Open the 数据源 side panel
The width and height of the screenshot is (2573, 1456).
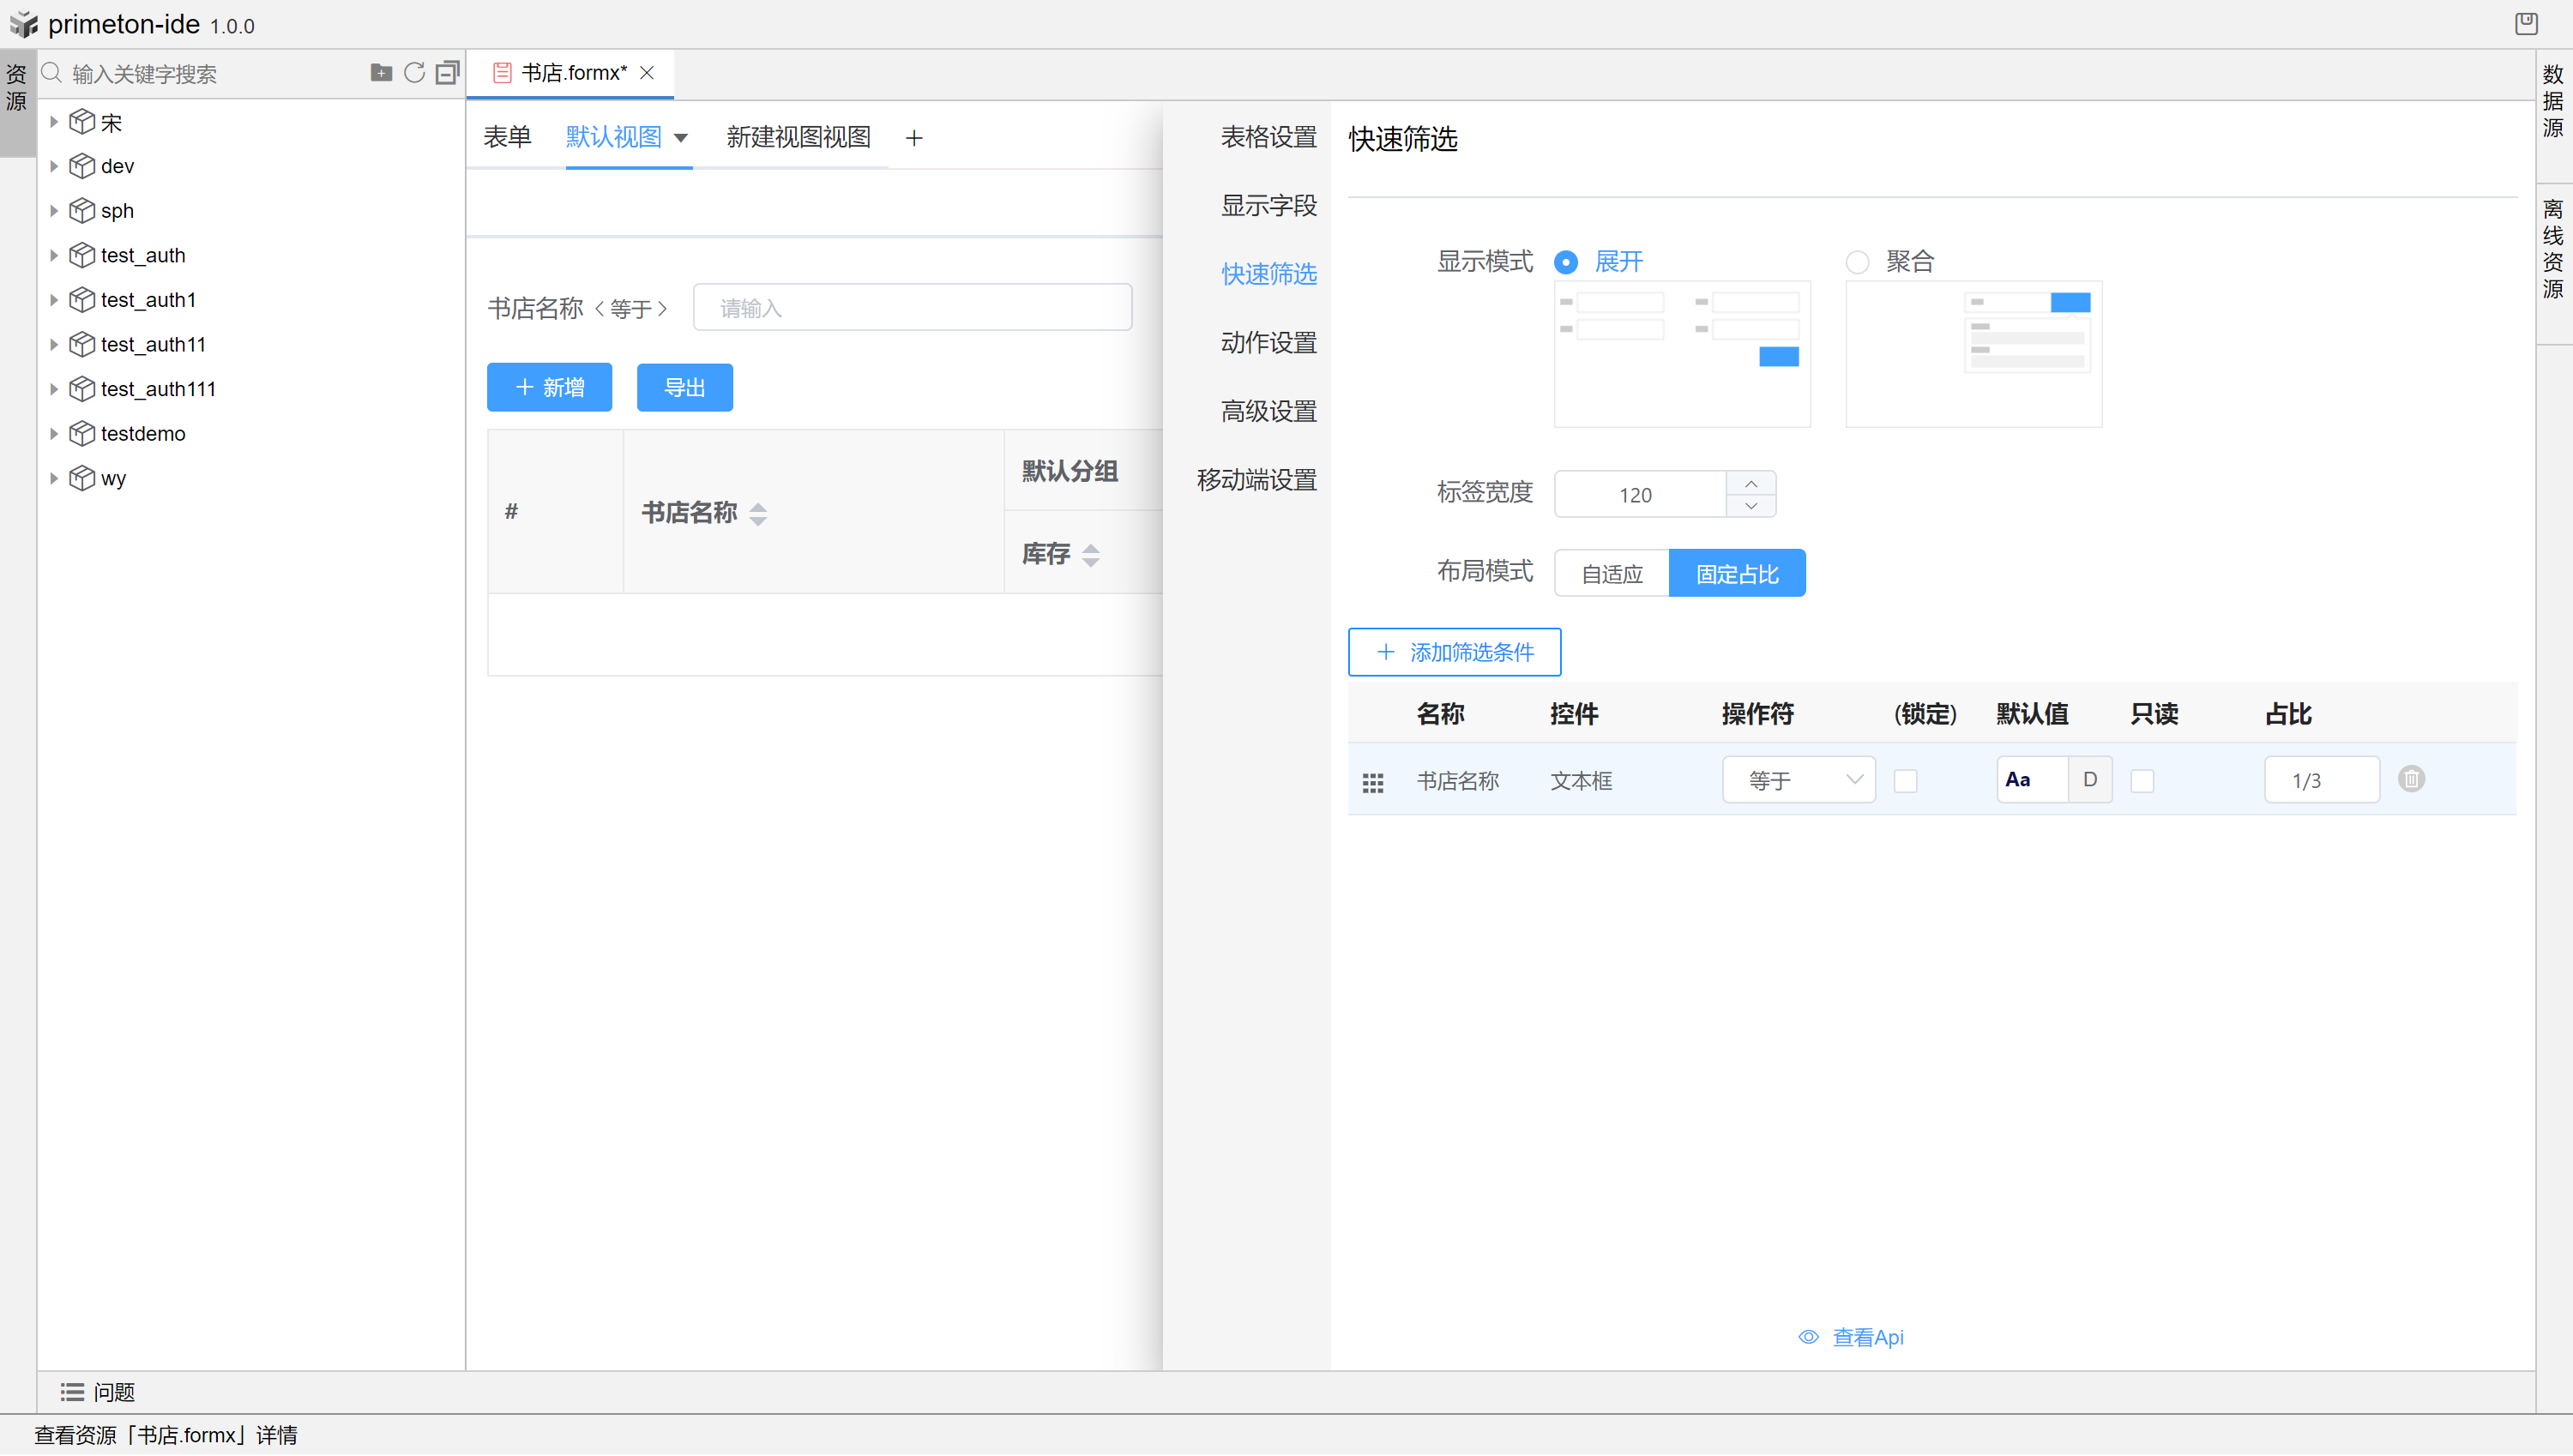pyautogui.click(x=2553, y=101)
